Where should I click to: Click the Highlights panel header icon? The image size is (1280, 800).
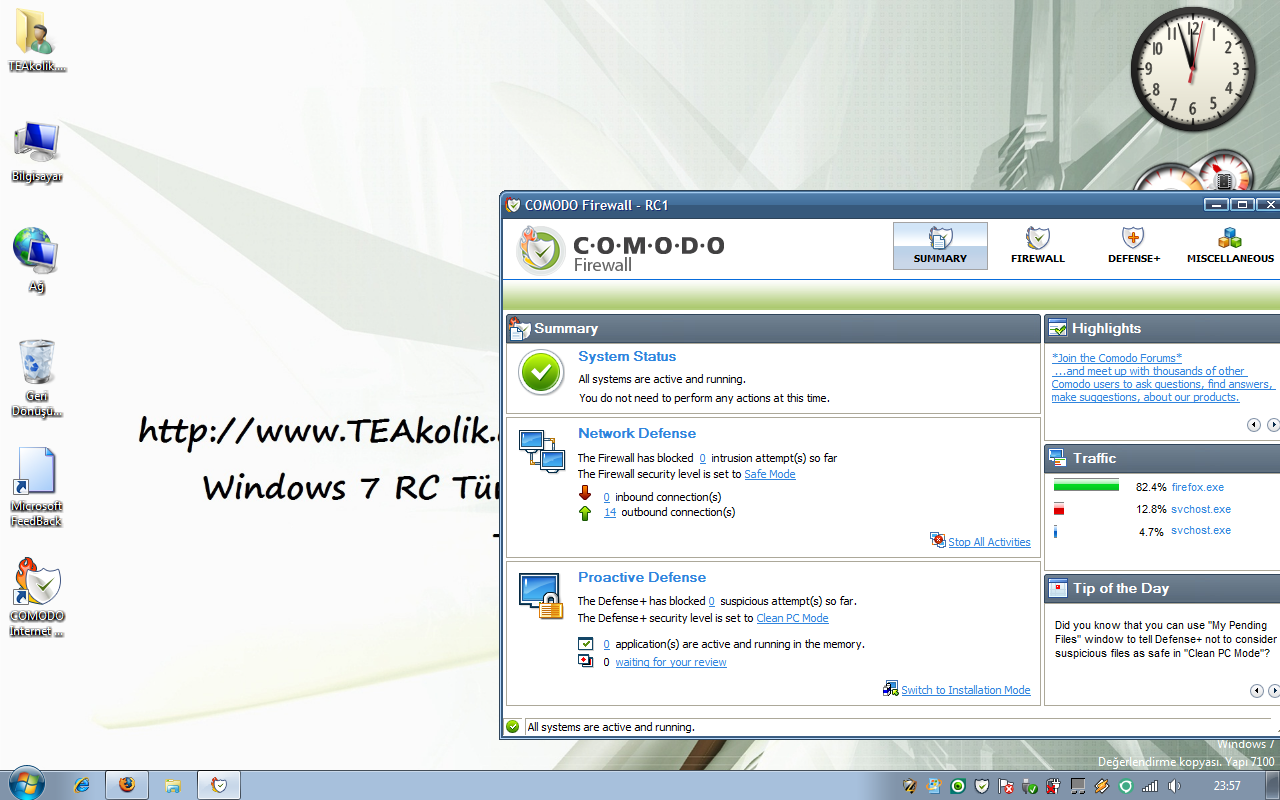tap(1057, 328)
